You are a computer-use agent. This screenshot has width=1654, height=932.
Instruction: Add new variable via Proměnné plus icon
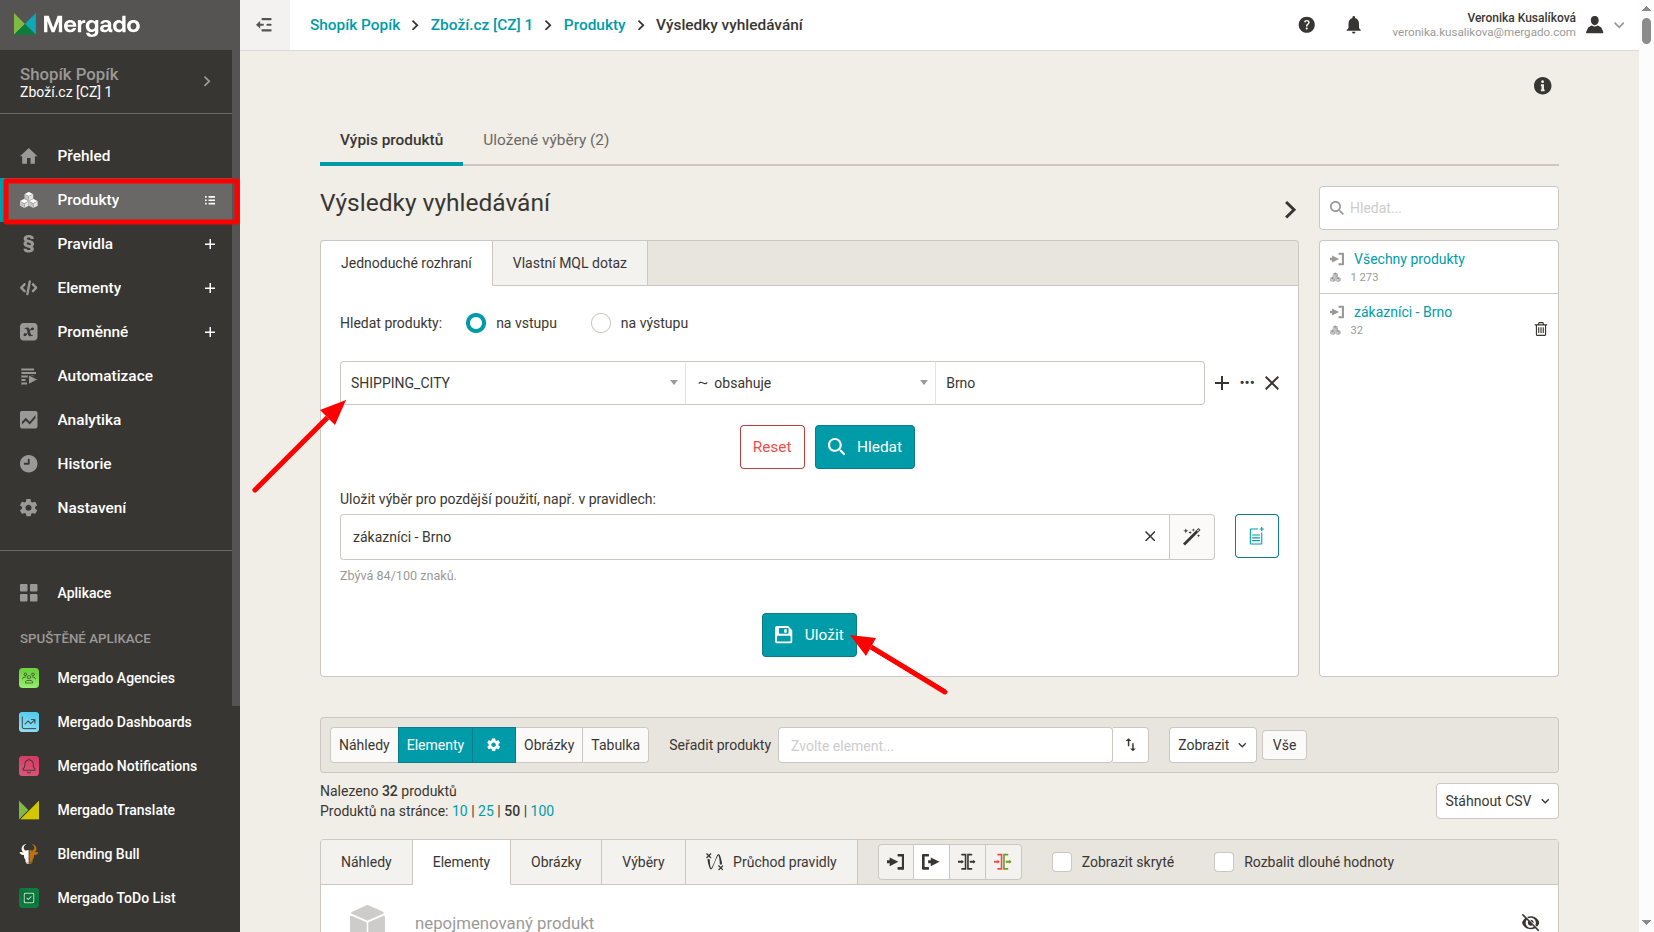(210, 332)
